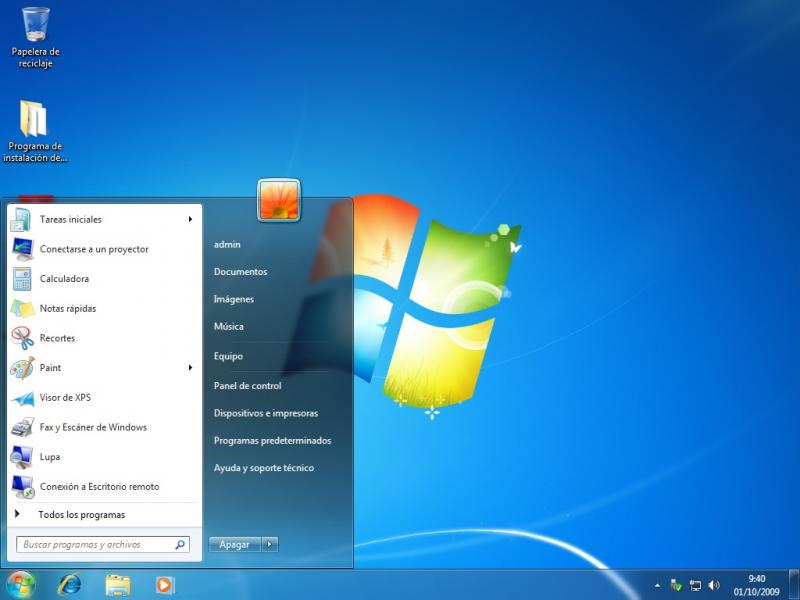Expand the Paint jump list arrow
This screenshot has width=800, height=600.
(x=190, y=368)
